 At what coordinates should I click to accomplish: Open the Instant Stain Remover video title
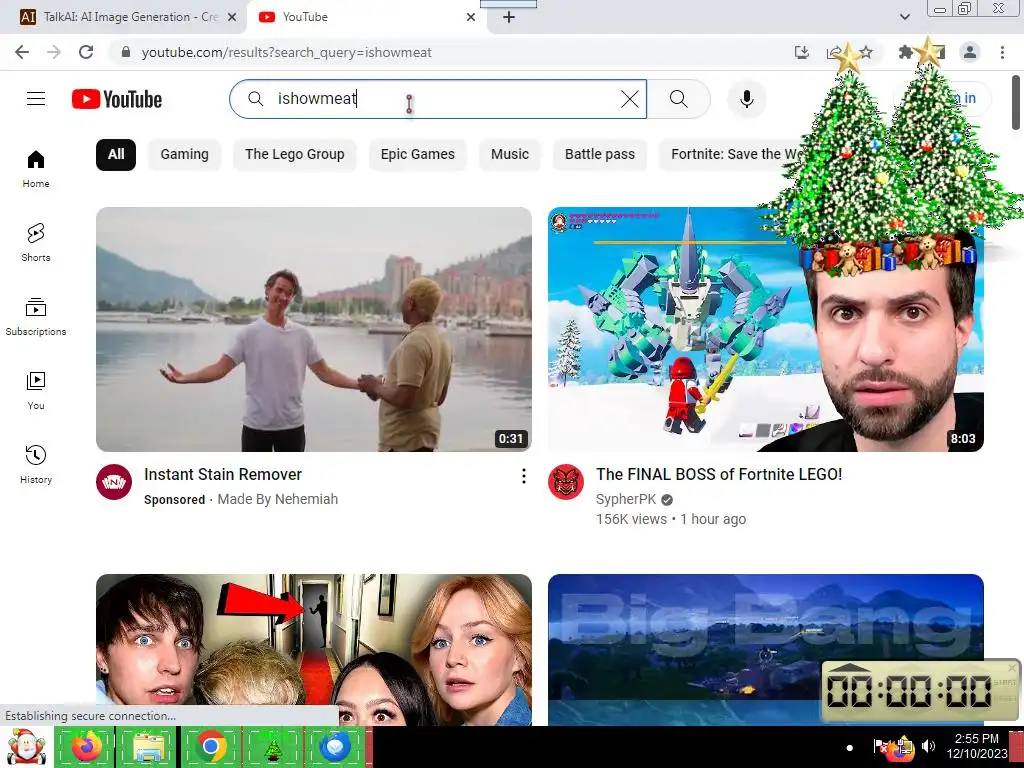[223, 475]
